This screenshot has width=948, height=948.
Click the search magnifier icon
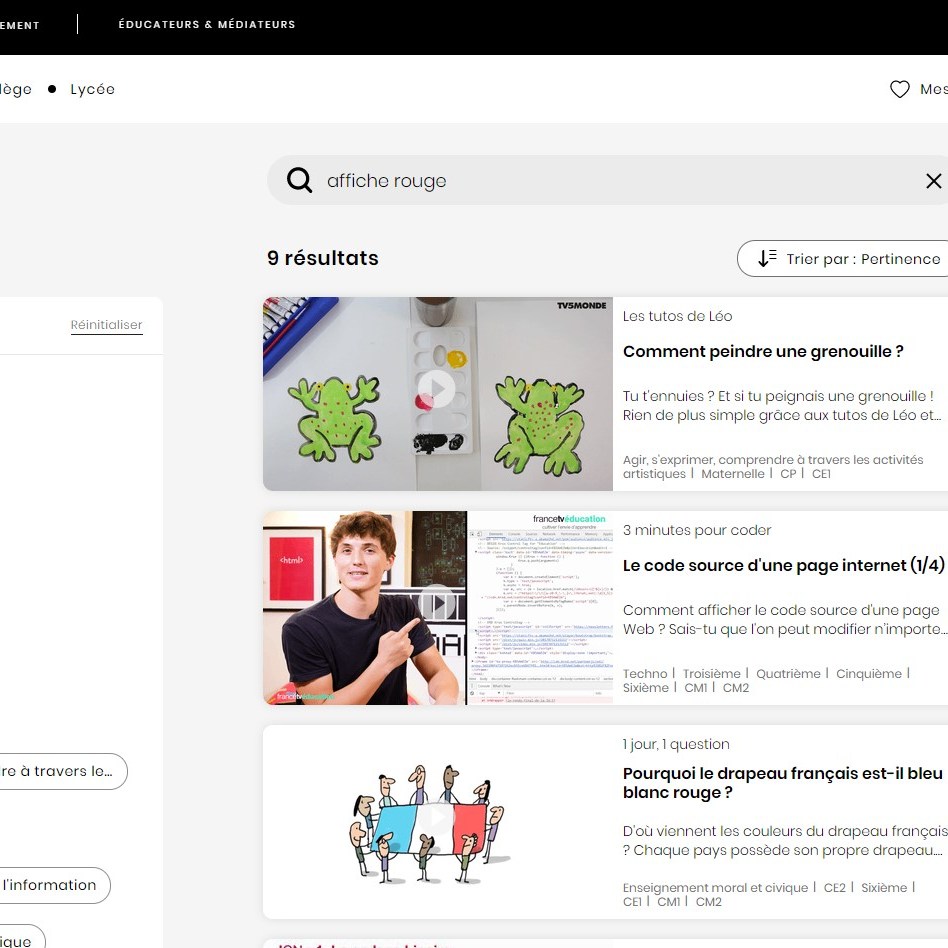coord(299,180)
